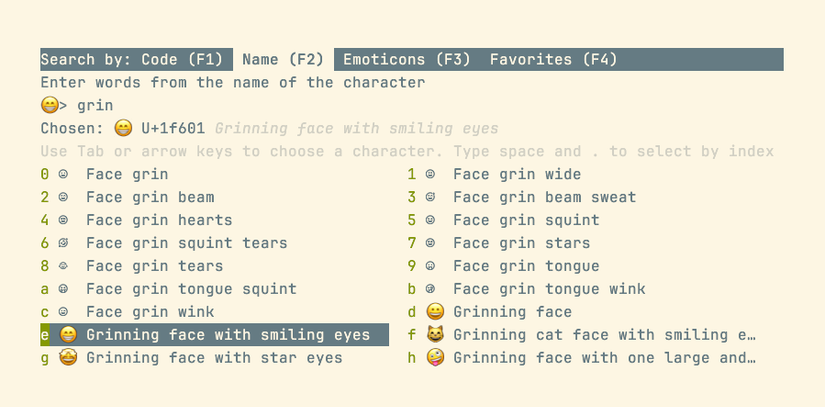Click the Grinning face emoji icon

pos(434,312)
